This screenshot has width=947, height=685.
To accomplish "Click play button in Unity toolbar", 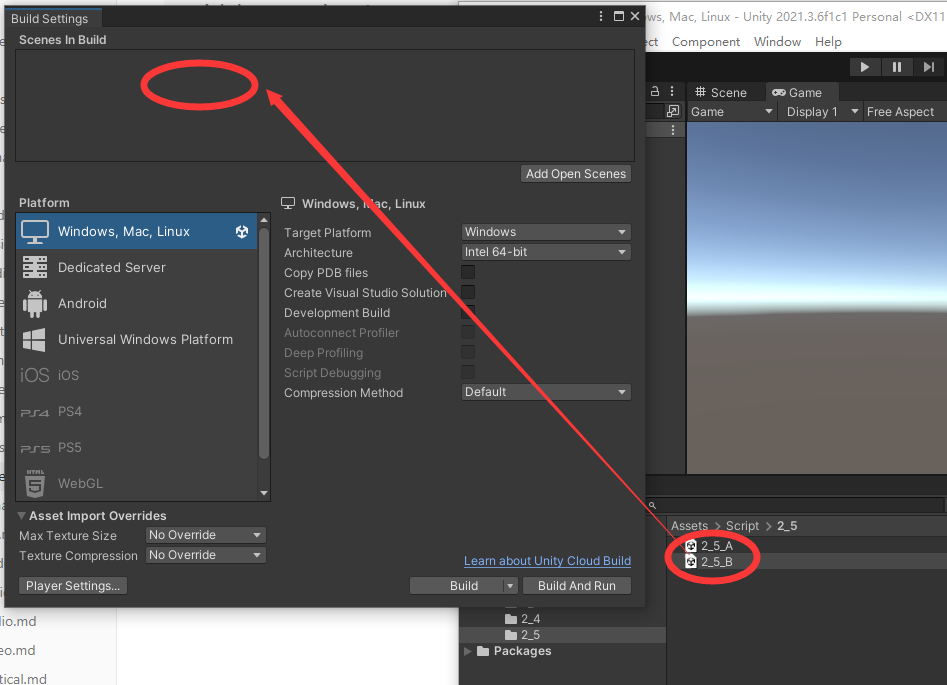I will coord(864,67).
